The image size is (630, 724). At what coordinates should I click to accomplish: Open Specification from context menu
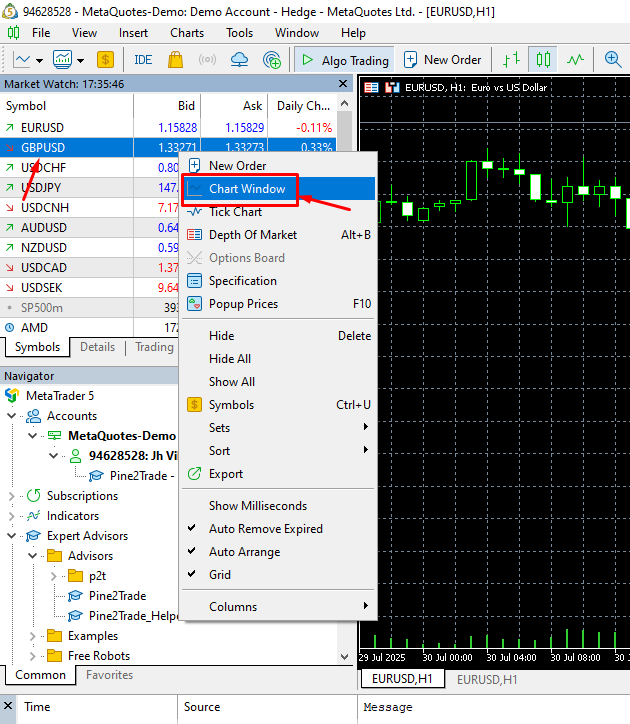(279, 281)
